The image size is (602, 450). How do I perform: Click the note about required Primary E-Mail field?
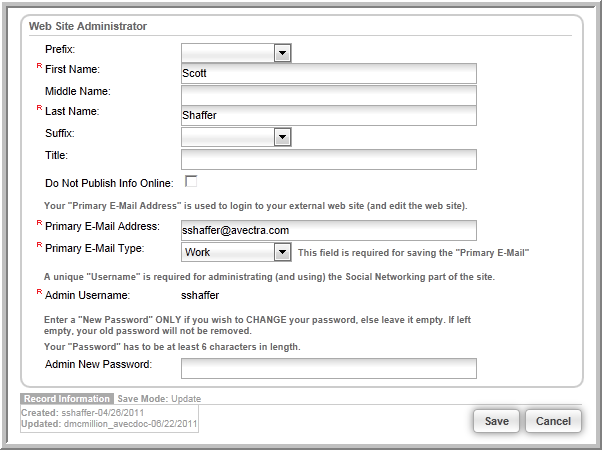pos(413,253)
